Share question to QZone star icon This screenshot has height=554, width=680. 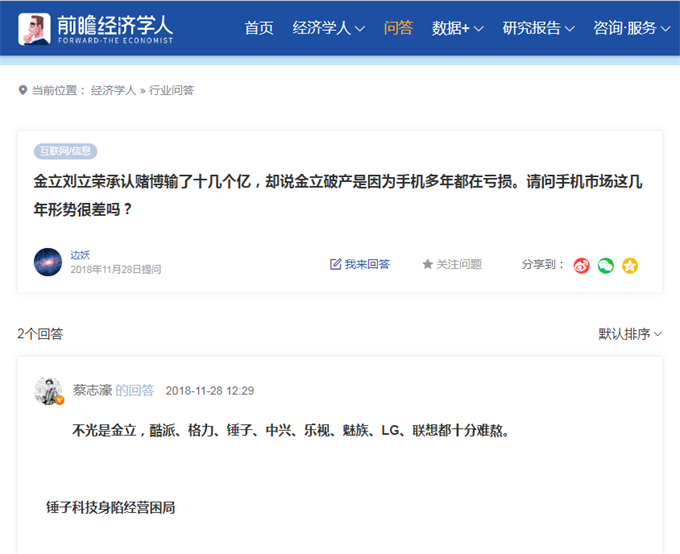pyautogui.click(x=630, y=266)
